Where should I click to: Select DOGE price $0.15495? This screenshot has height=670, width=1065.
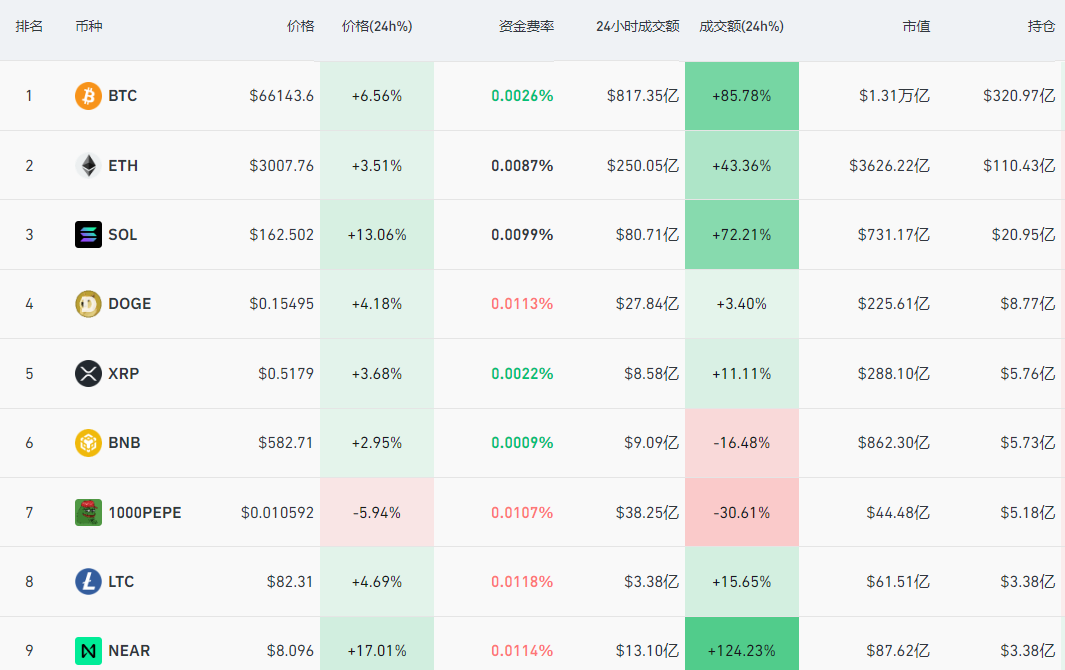point(281,304)
